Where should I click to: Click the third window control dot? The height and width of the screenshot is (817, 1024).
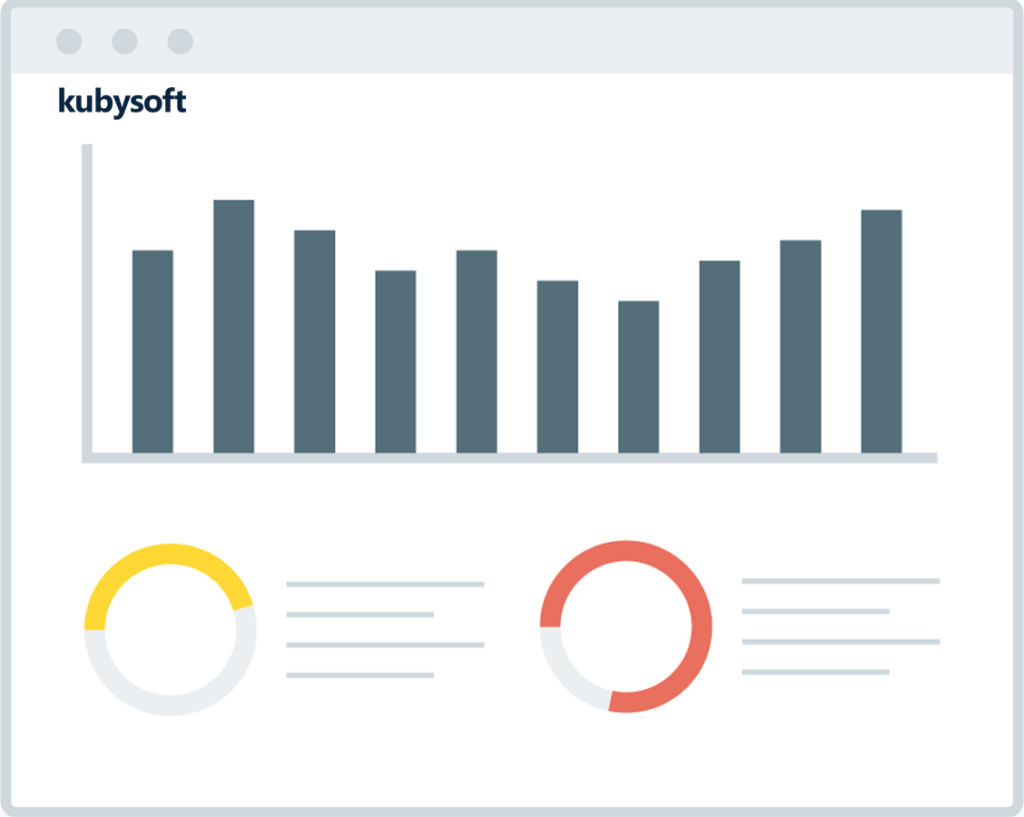(180, 41)
